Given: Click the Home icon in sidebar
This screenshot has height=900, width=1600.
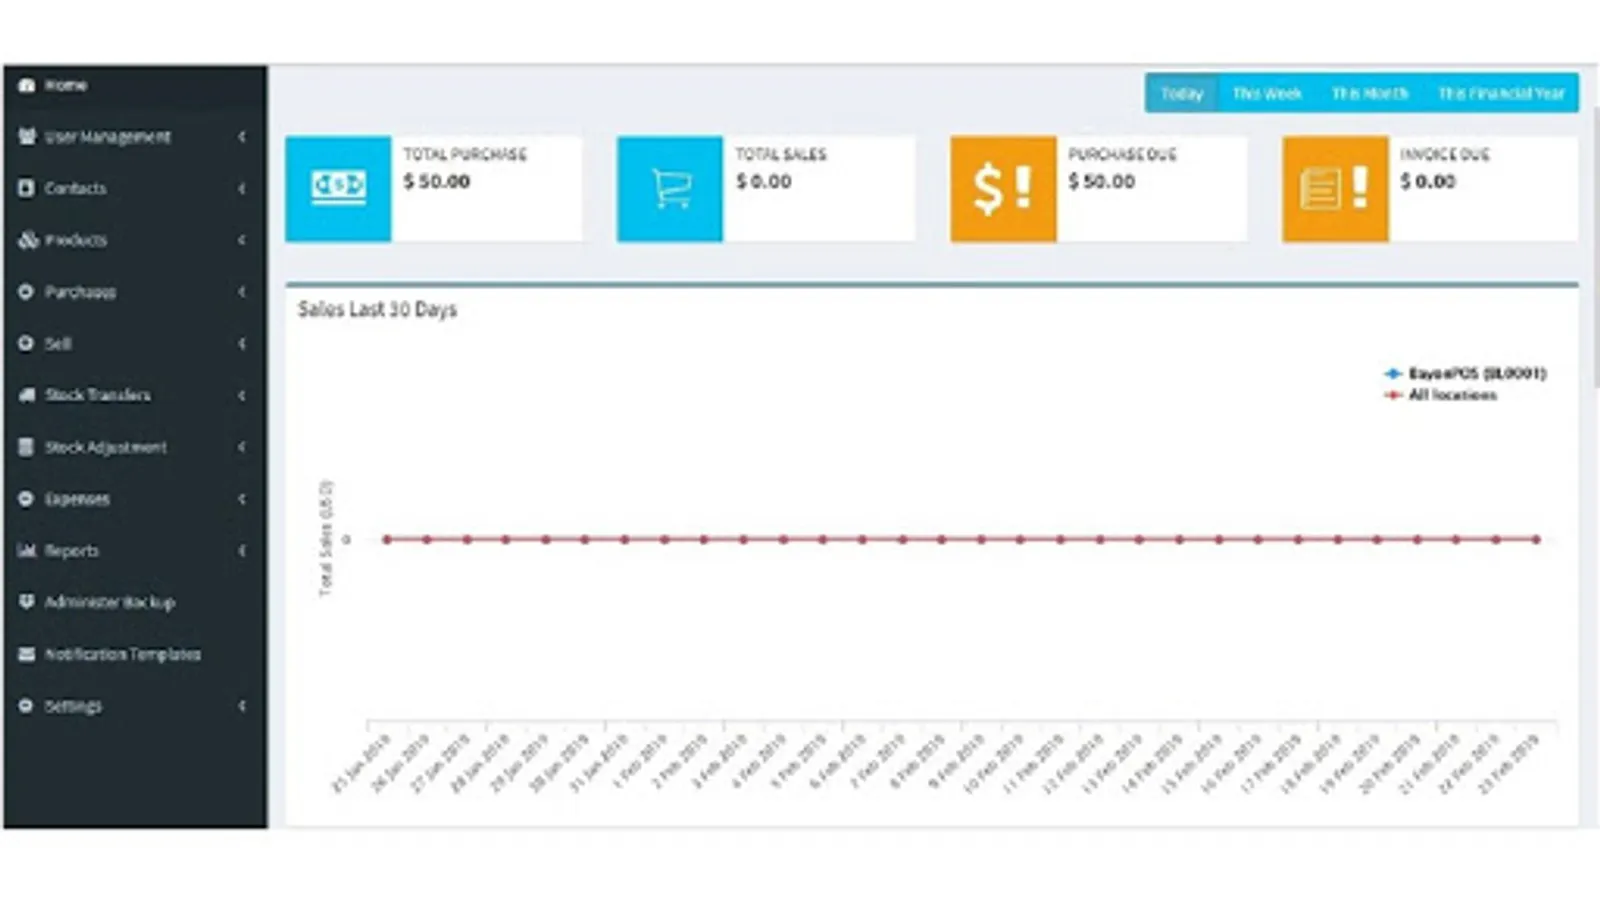Looking at the screenshot, I should (x=27, y=85).
